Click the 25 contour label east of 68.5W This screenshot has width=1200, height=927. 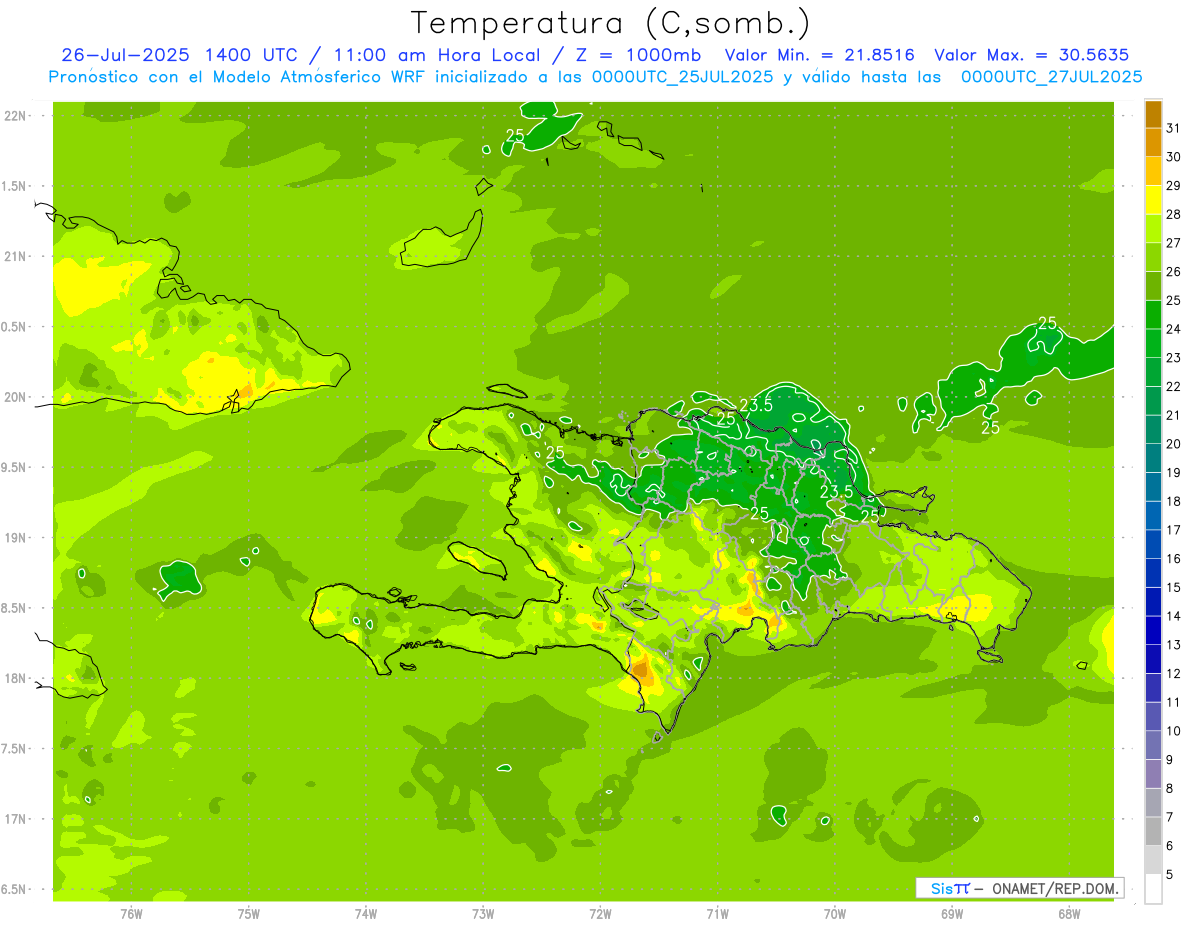[1048, 322]
